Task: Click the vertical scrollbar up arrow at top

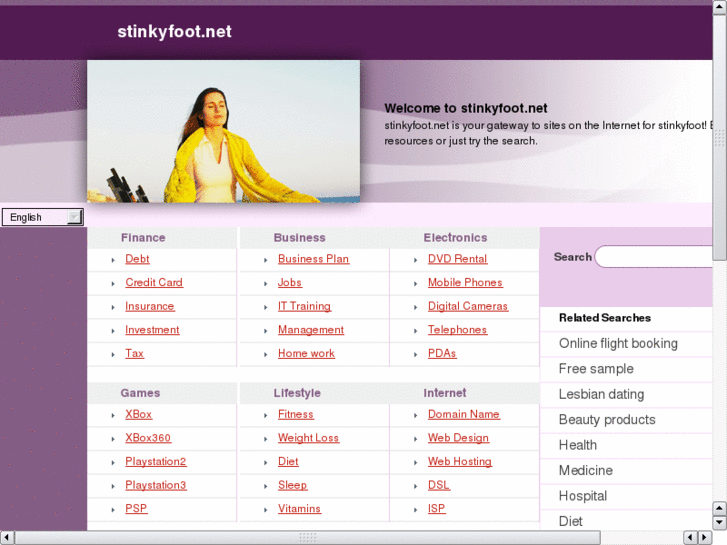Action: tap(720, 6)
